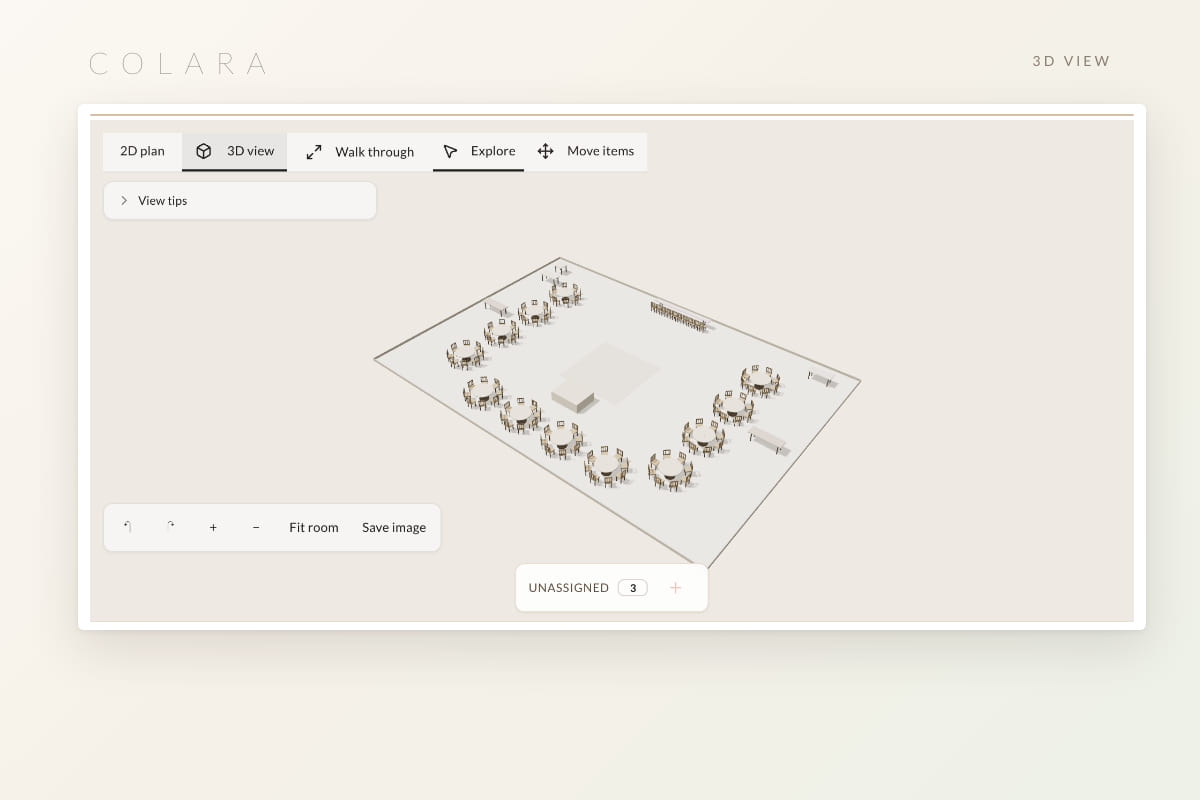Viewport: 1200px width, 800px height.
Task: Click the unassigned count badge 3
Action: 633,588
